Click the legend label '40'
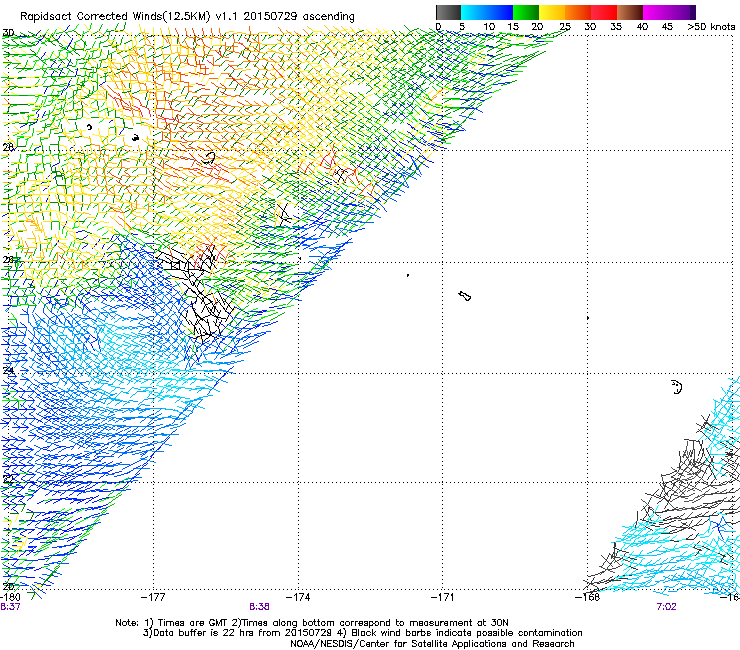This screenshot has height=650, width=740. (x=642, y=27)
